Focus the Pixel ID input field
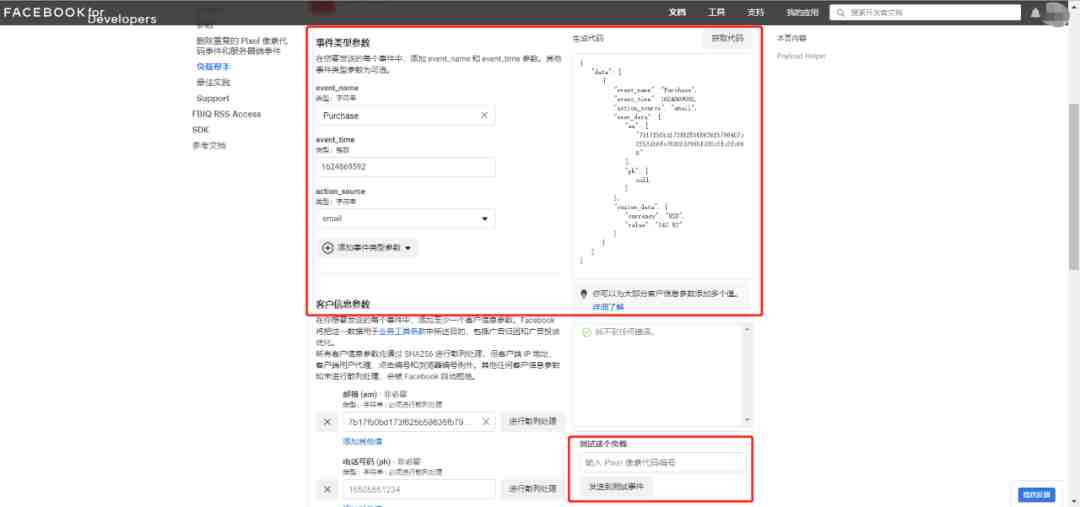Viewport: 1080px width, 507px height. 663,462
